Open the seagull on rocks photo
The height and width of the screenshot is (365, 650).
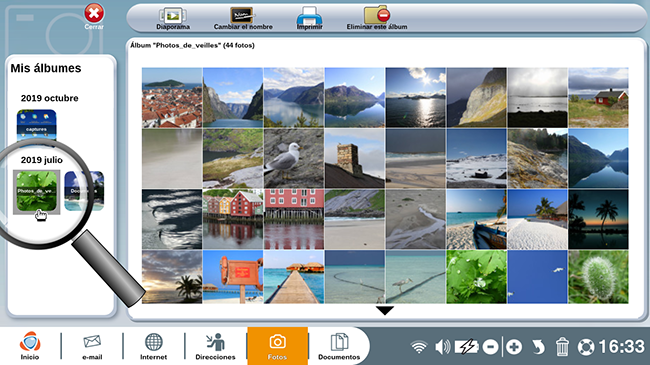[x=293, y=158]
